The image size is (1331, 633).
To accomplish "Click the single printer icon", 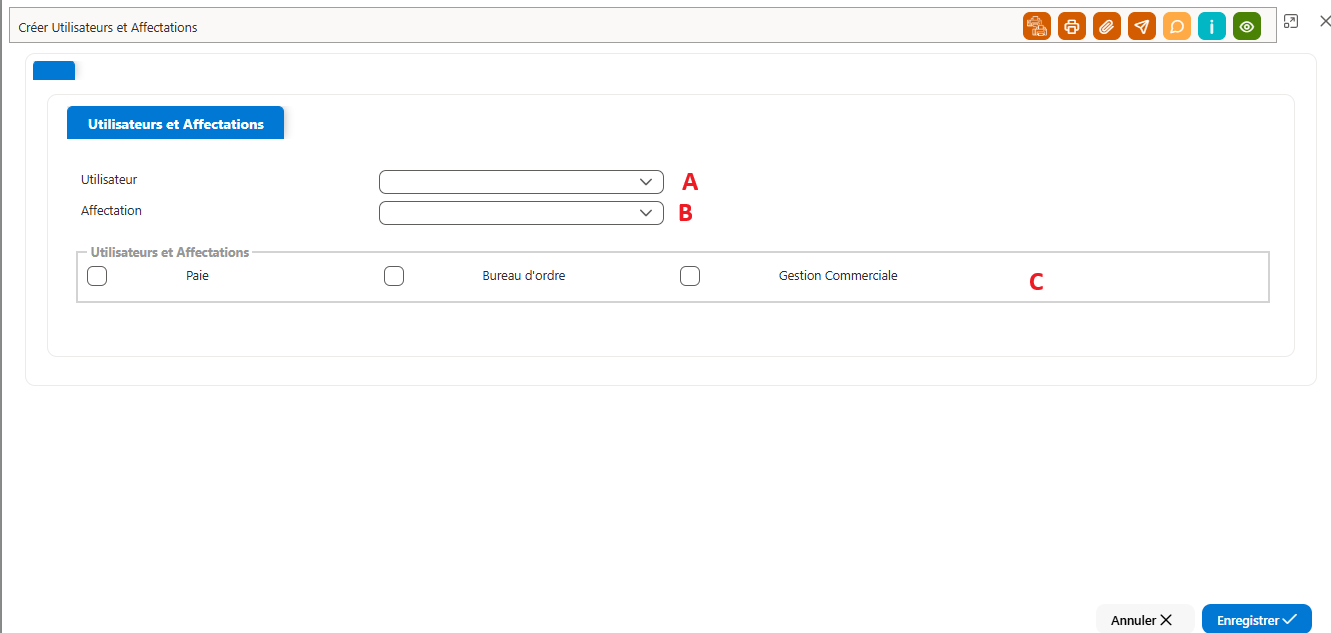I will (1072, 27).
